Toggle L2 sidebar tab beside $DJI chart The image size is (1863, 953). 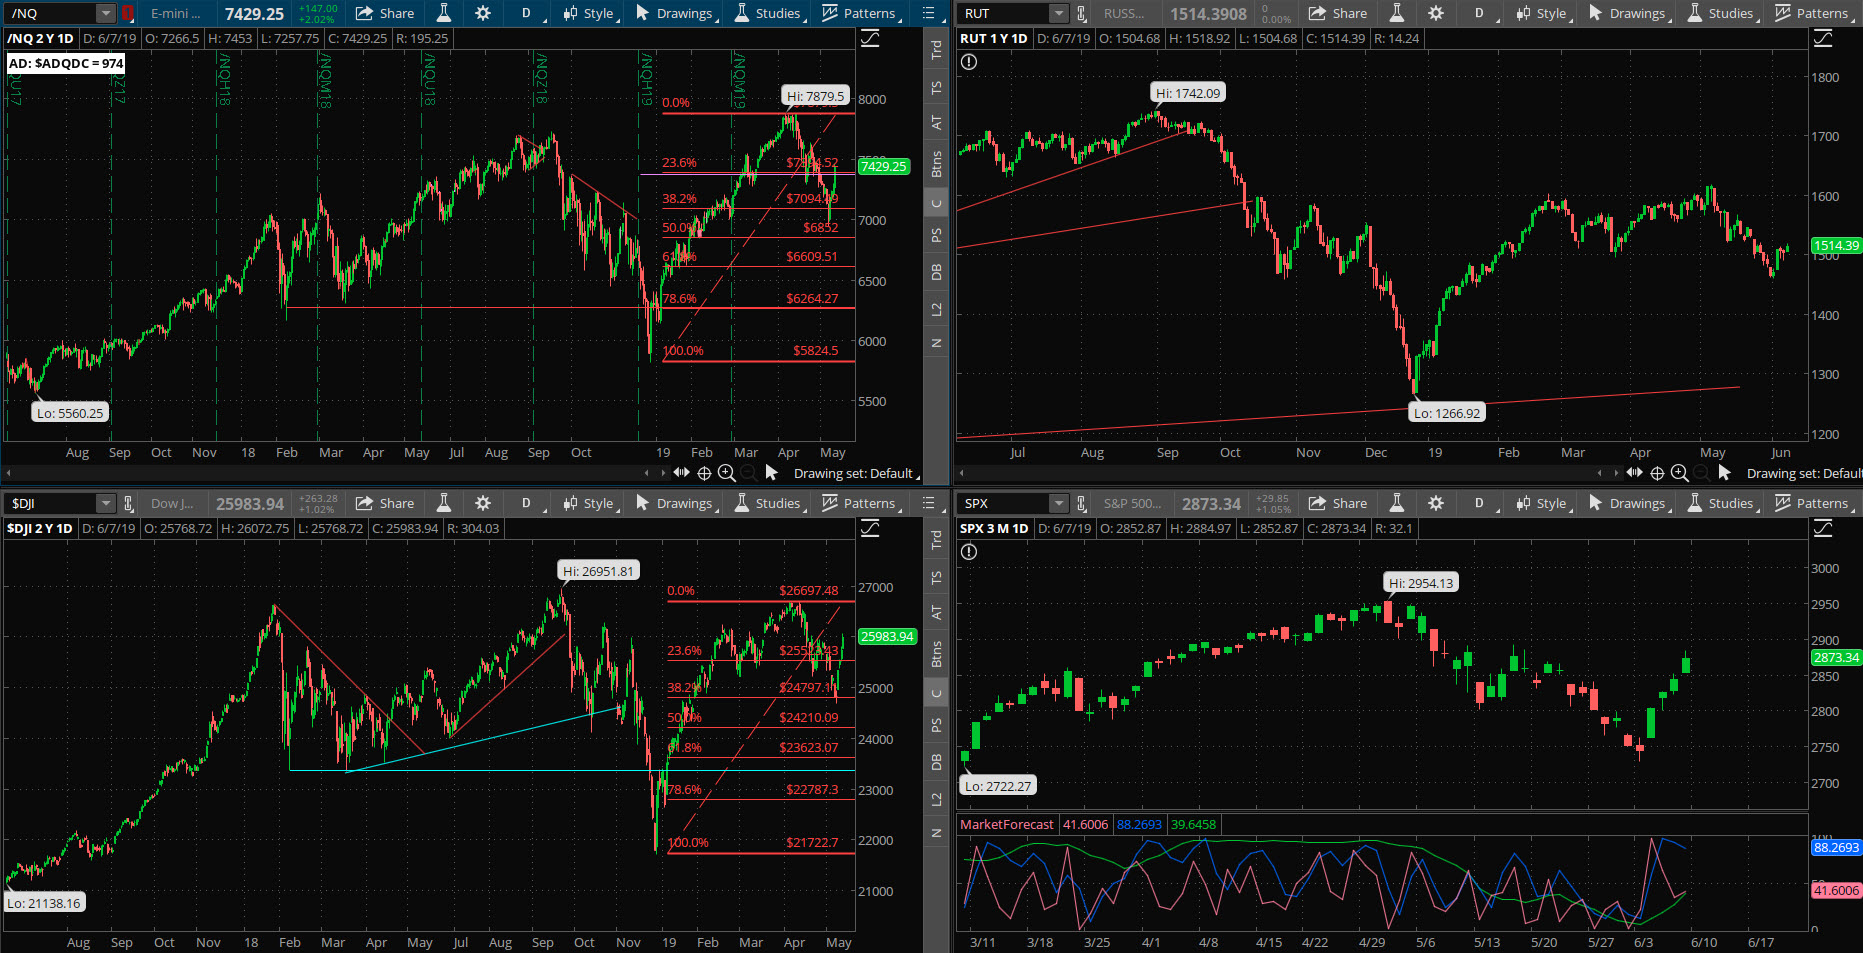tap(936, 799)
